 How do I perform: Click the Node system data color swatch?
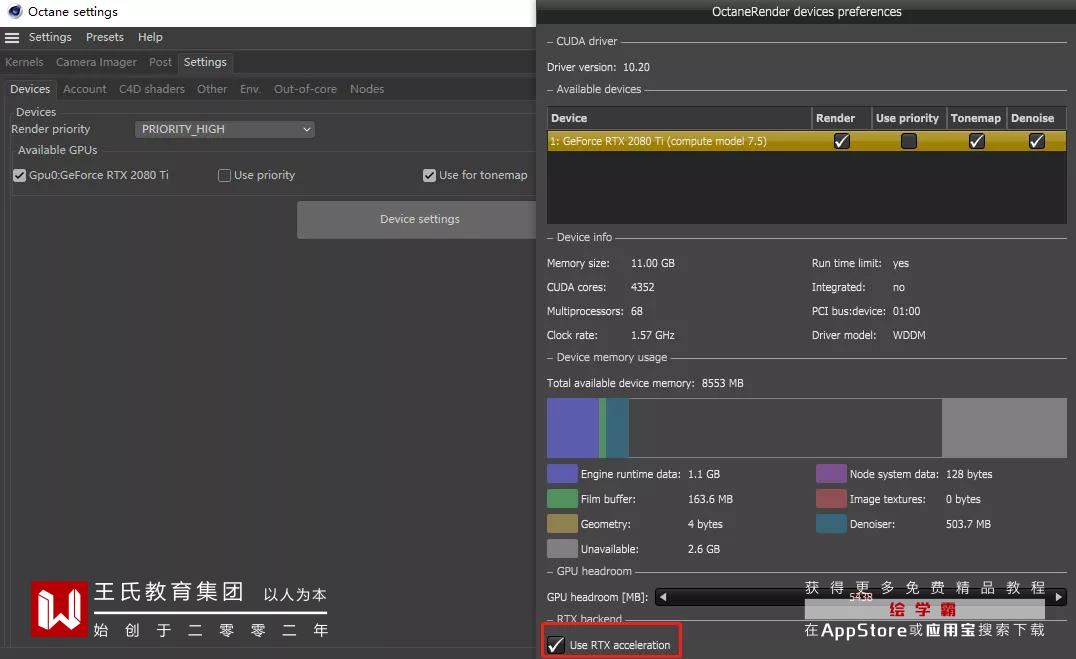tap(831, 474)
